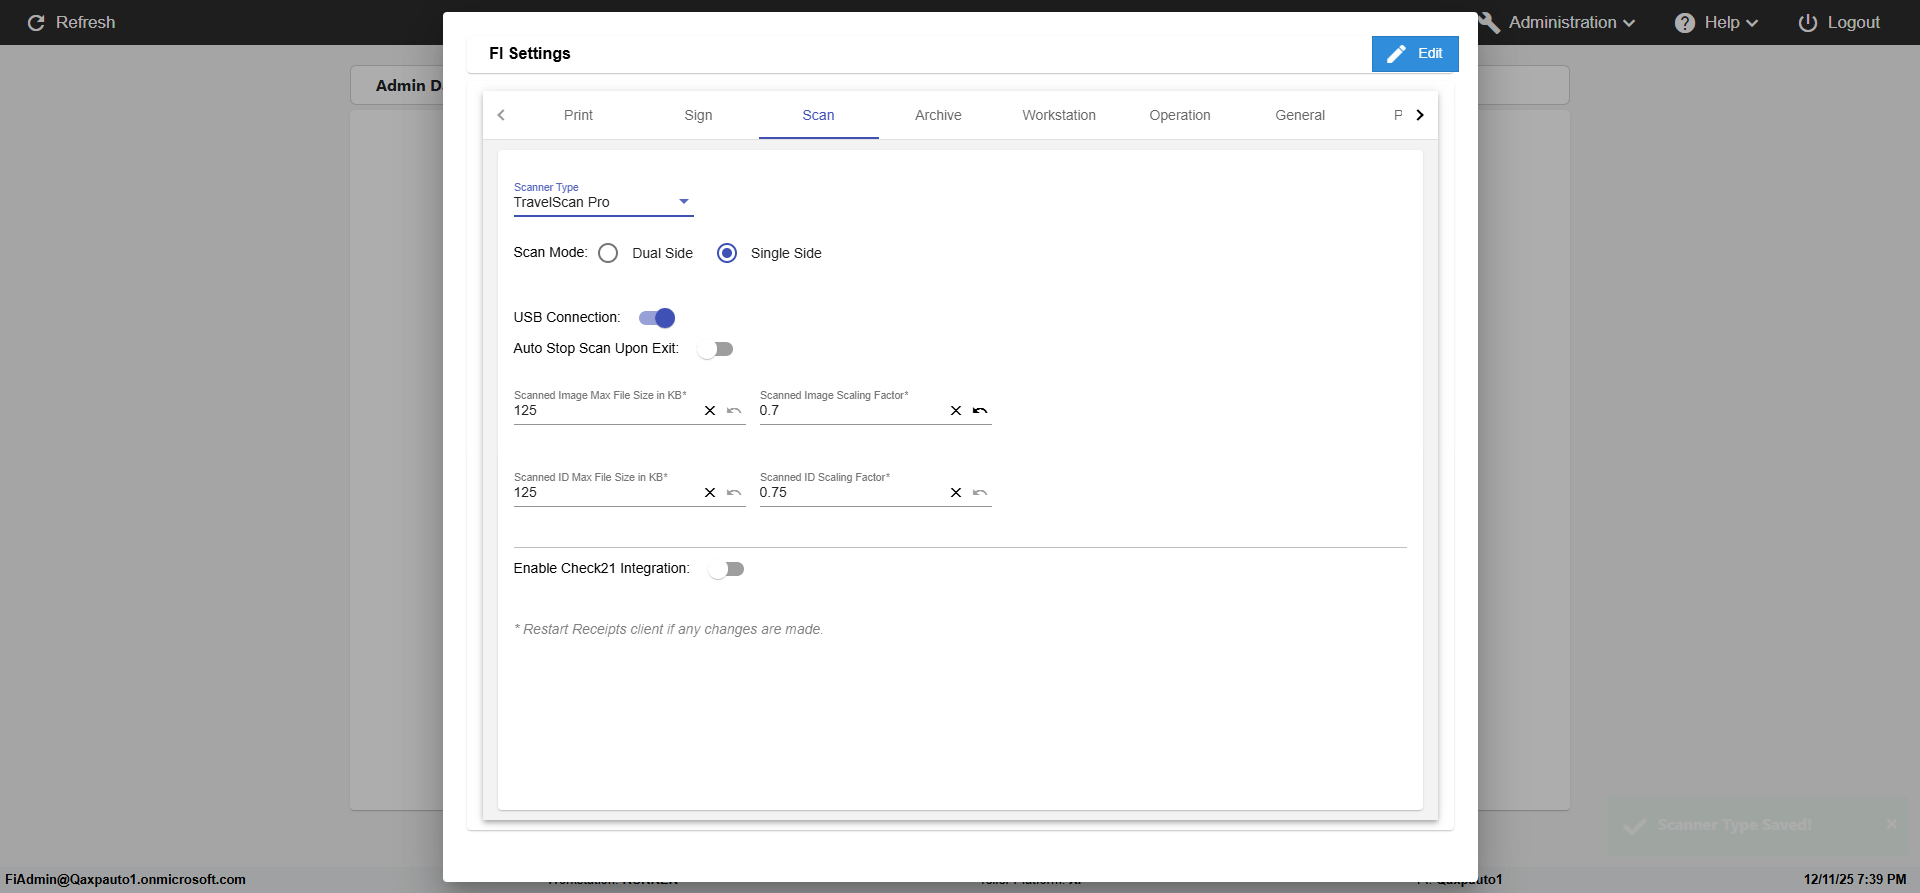Screen dimensions: 1920x893
Task: Enable Check21 Integration toggle
Action: pyautogui.click(x=726, y=569)
